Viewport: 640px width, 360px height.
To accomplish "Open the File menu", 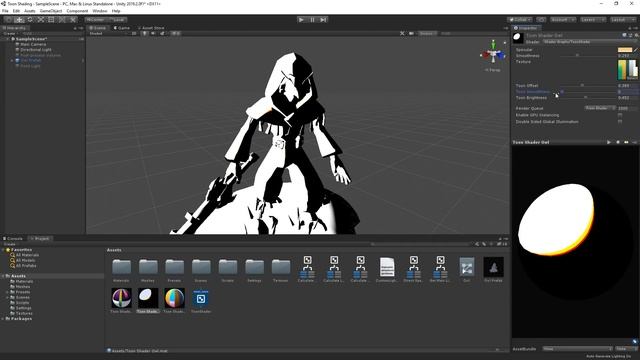I will (x=5, y=11).
